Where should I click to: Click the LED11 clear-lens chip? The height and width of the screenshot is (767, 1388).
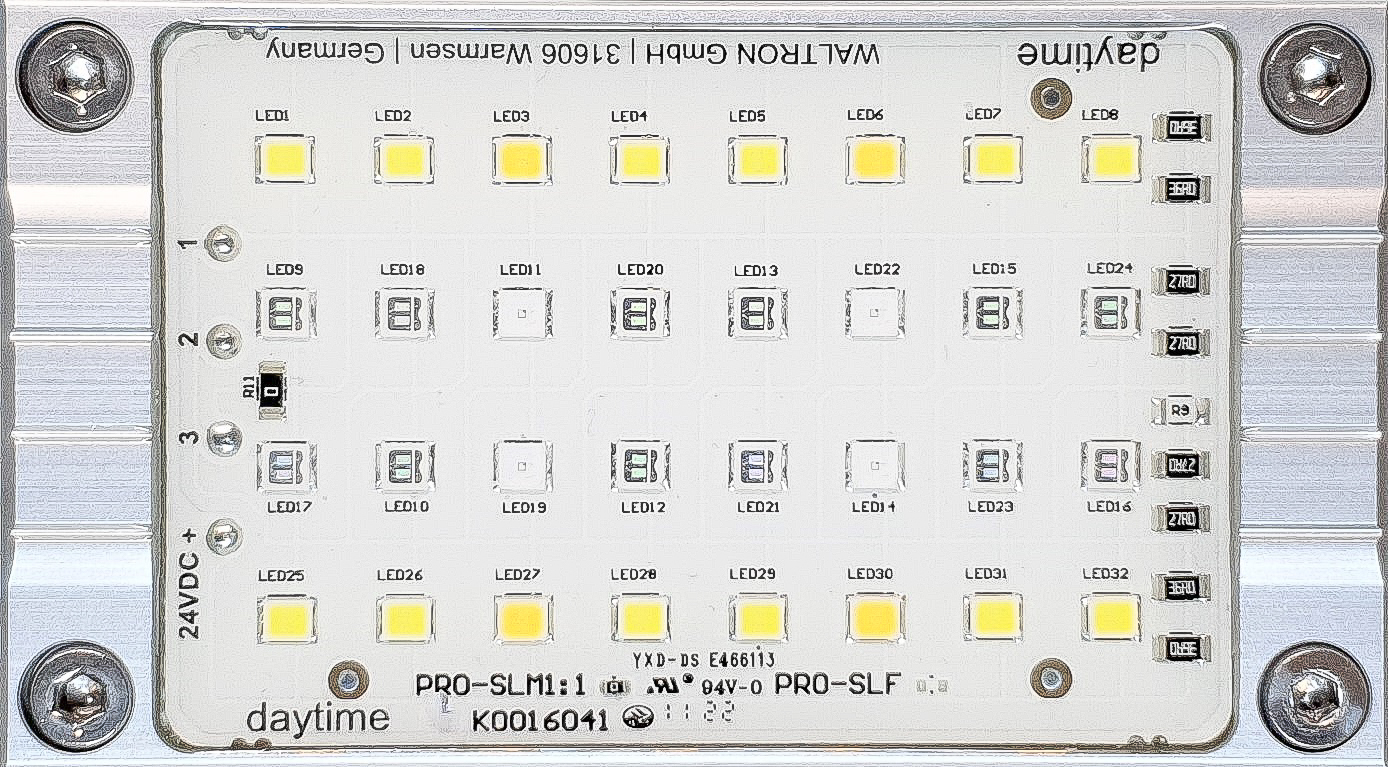(522, 313)
